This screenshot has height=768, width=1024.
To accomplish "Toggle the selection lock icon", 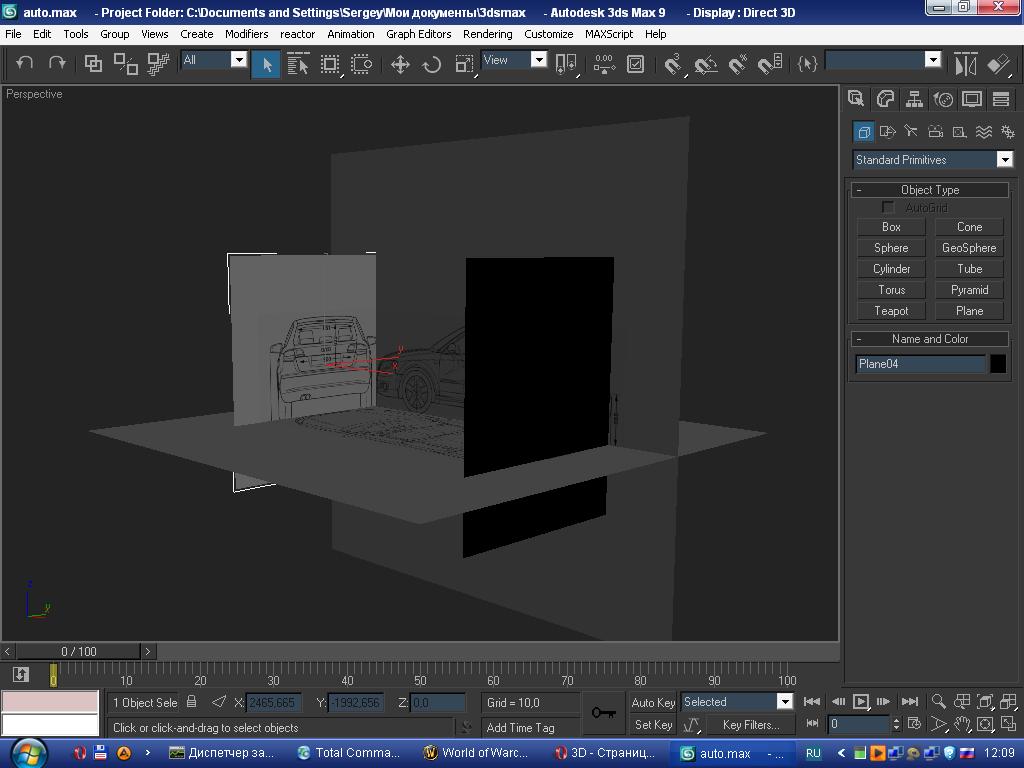I will [192, 702].
